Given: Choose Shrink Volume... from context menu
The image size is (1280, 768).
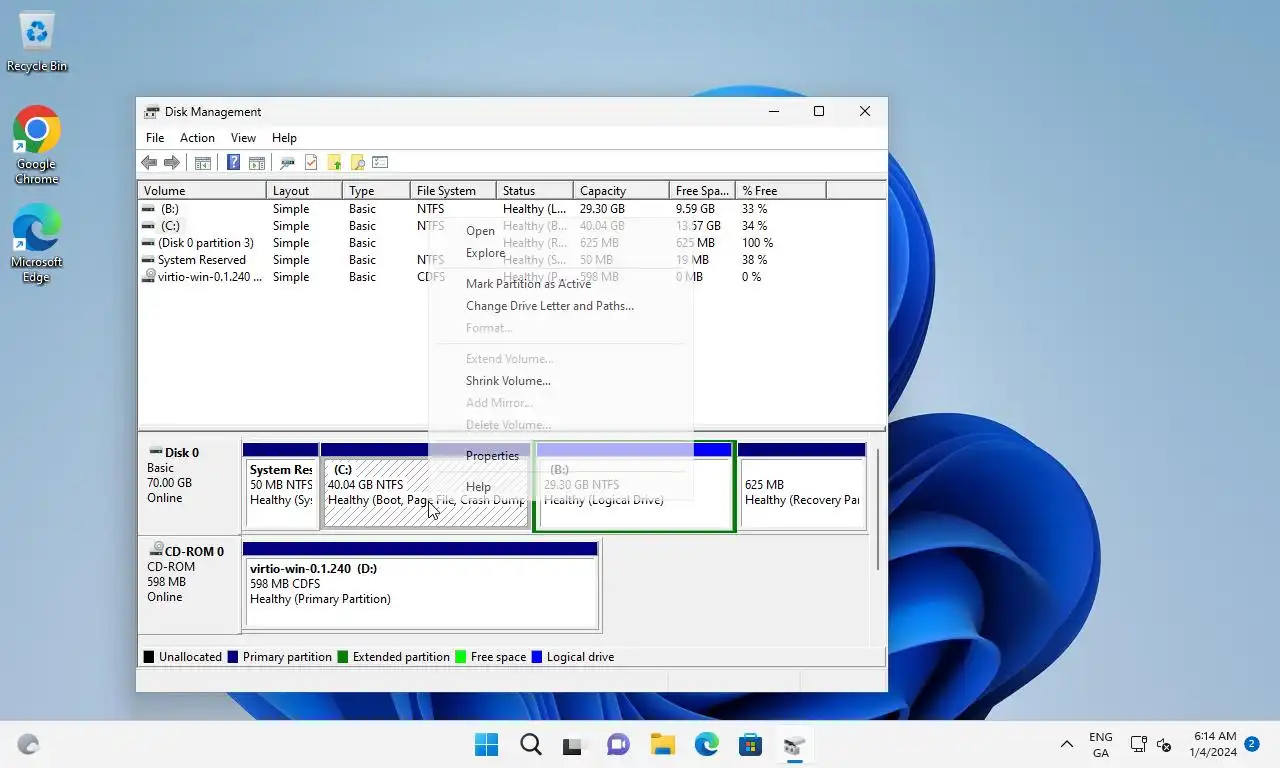Looking at the screenshot, I should [560, 381].
